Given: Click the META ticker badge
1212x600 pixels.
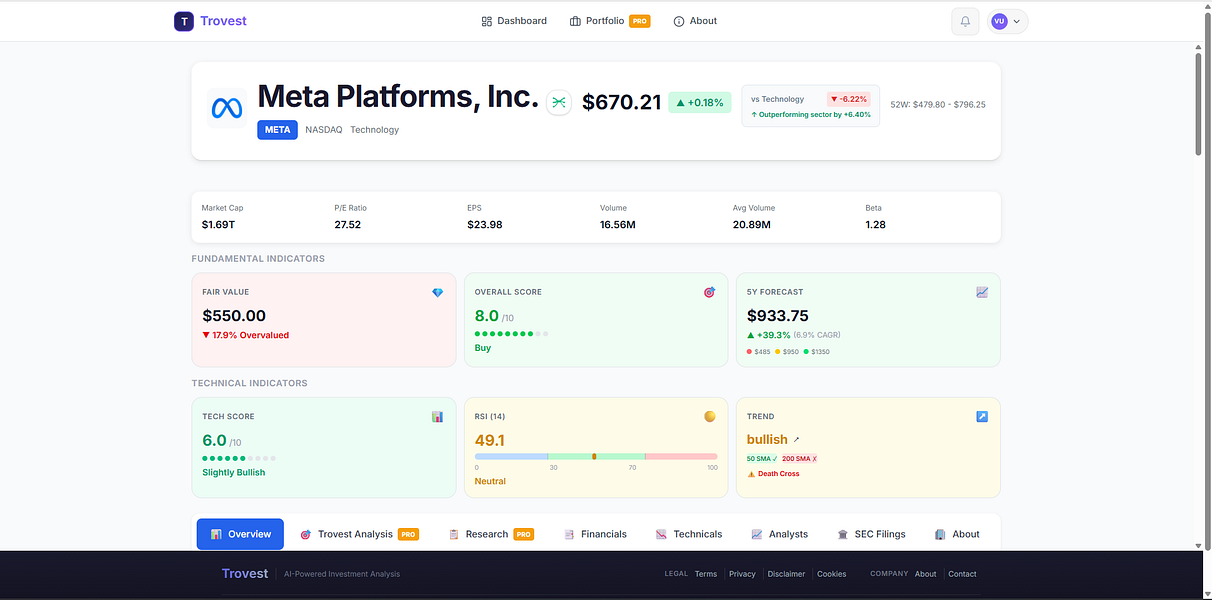Looking at the screenshot, I should [277, 130].
